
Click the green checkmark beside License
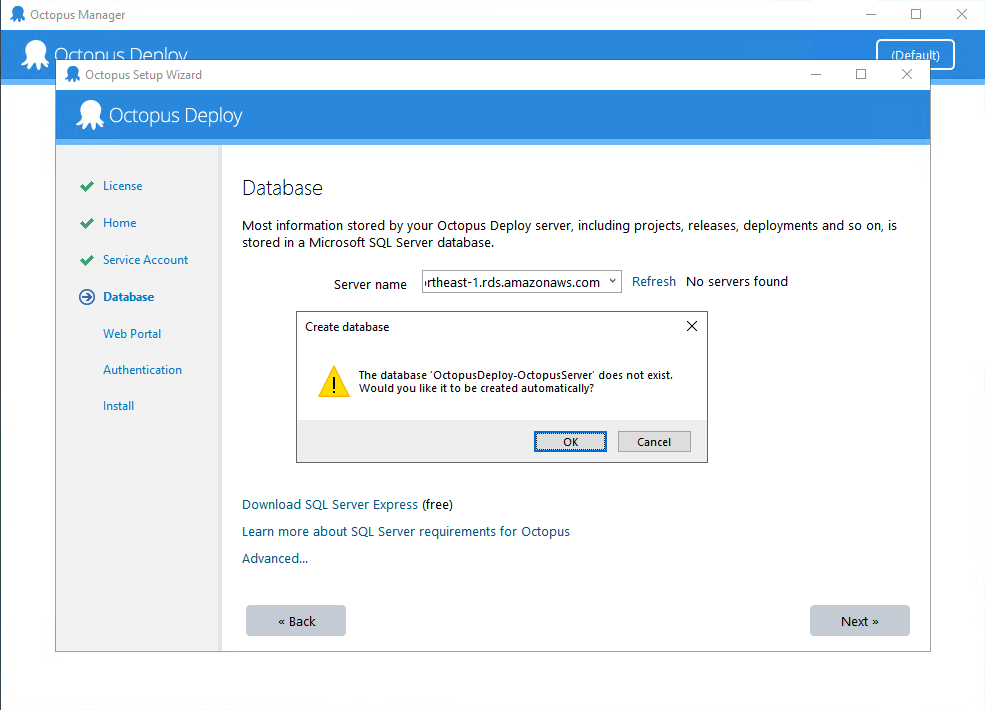click(87, 186)
